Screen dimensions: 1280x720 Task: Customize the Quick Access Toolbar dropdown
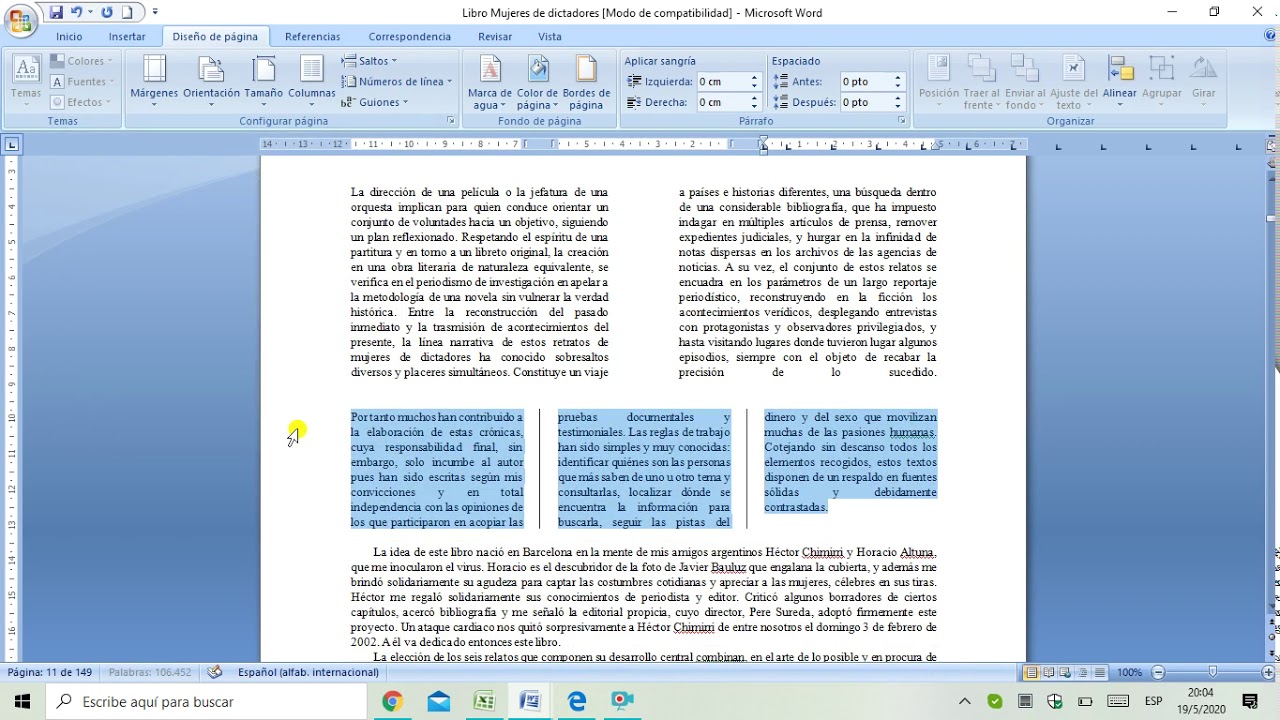pos(155,13)
